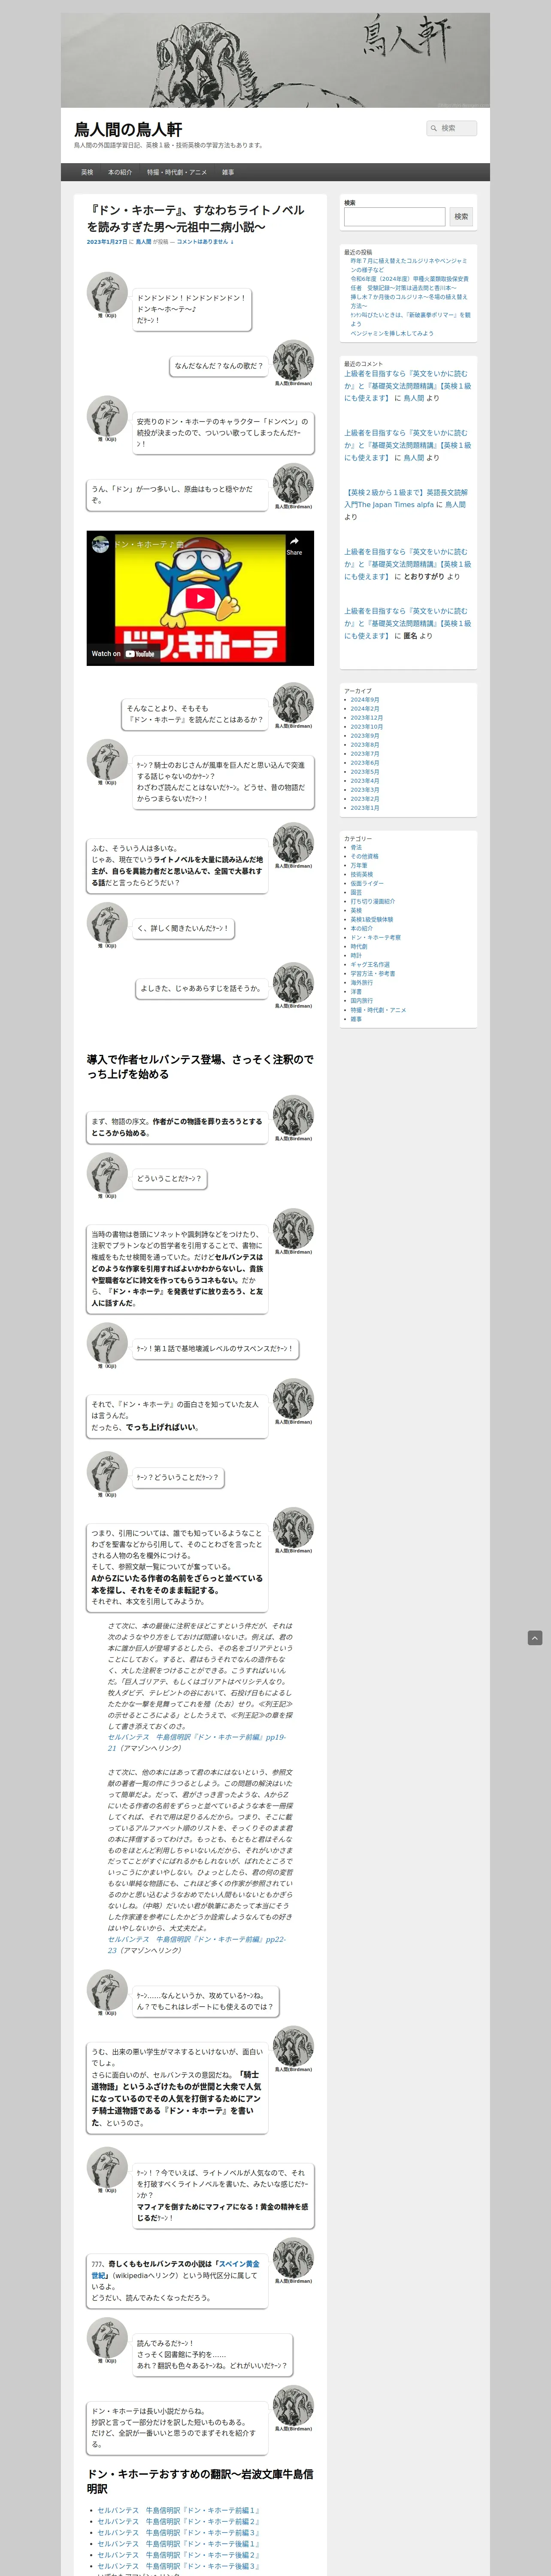Click heading 導入で作者セルバンテス登場

tap(200, 1066)
